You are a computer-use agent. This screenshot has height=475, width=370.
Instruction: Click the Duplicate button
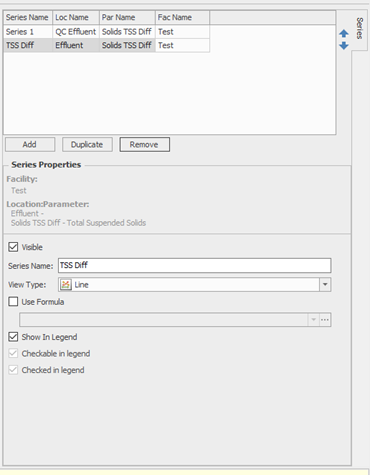(87, 145)
